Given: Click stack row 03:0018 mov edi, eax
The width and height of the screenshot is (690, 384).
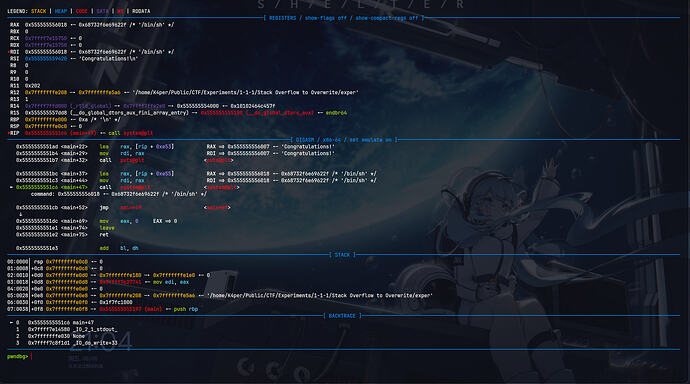Looking at the screenshot, I should 98,282.
